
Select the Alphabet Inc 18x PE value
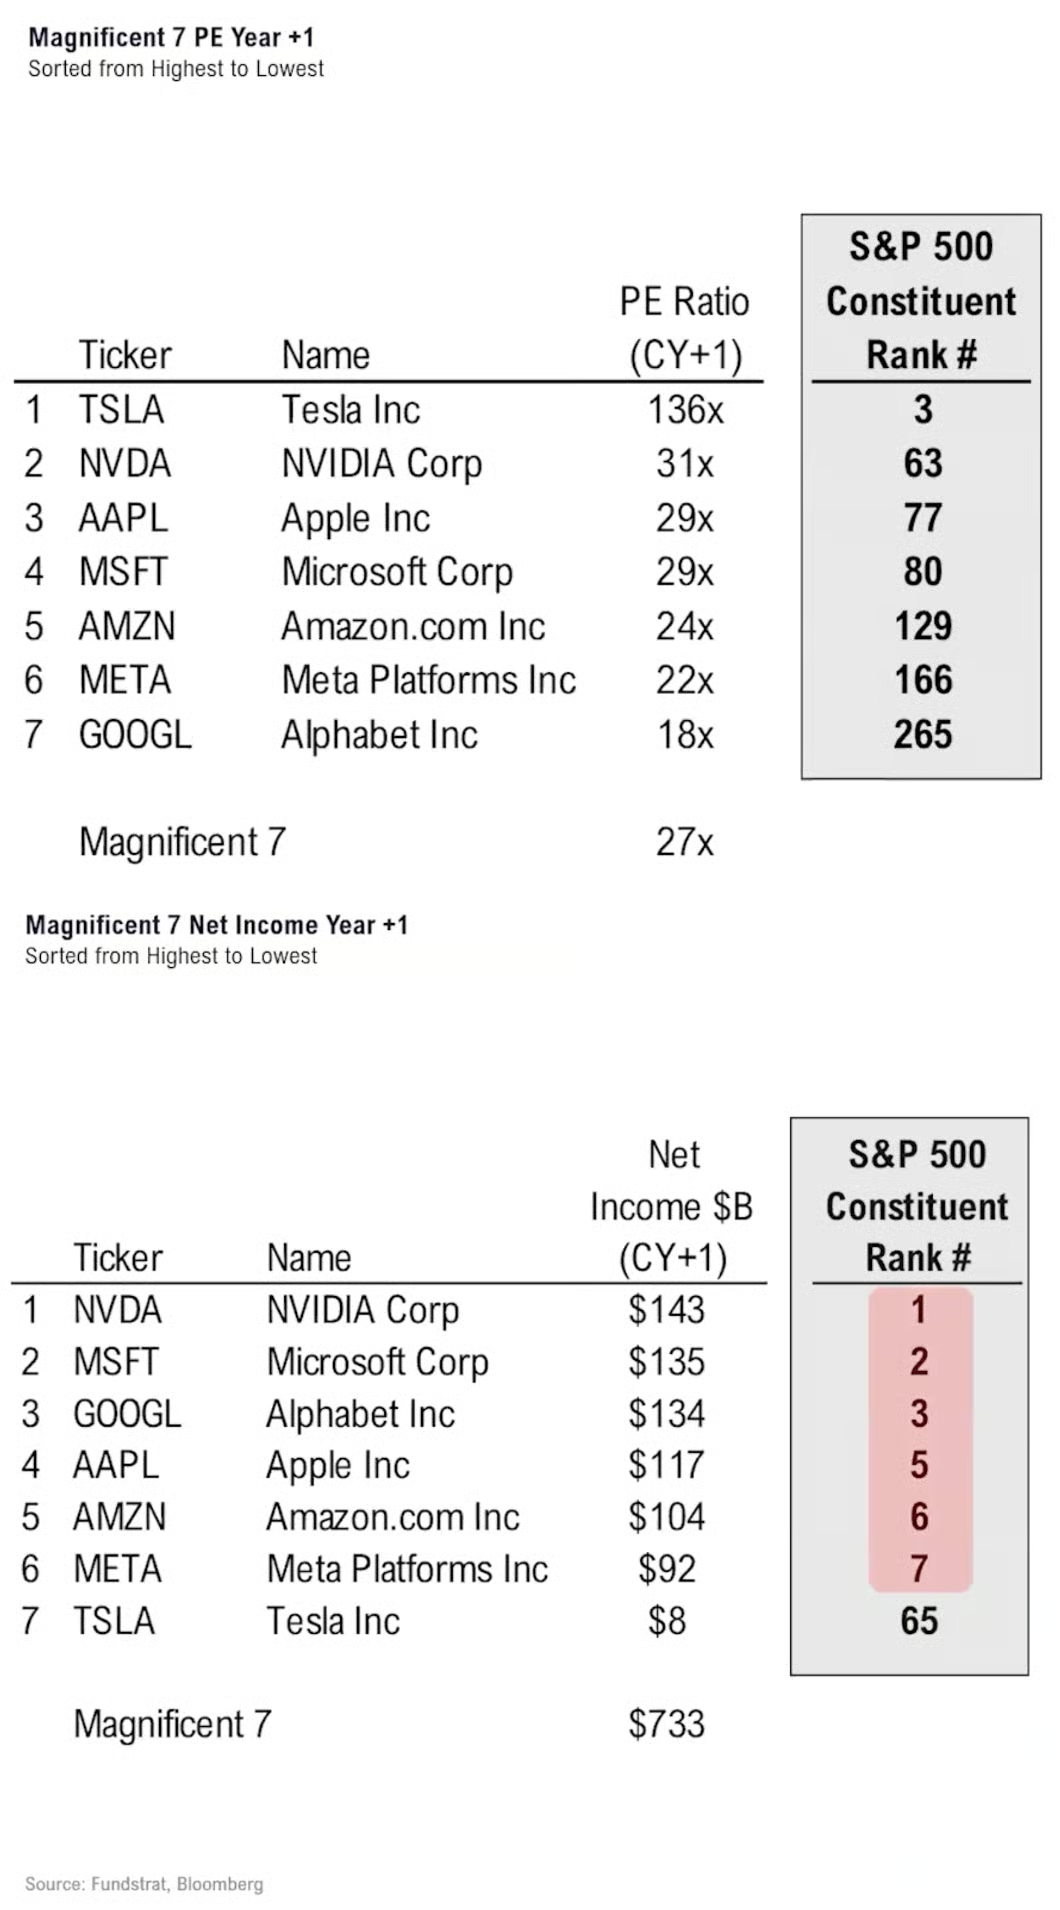pyautogui.click(x=685, y=735)
